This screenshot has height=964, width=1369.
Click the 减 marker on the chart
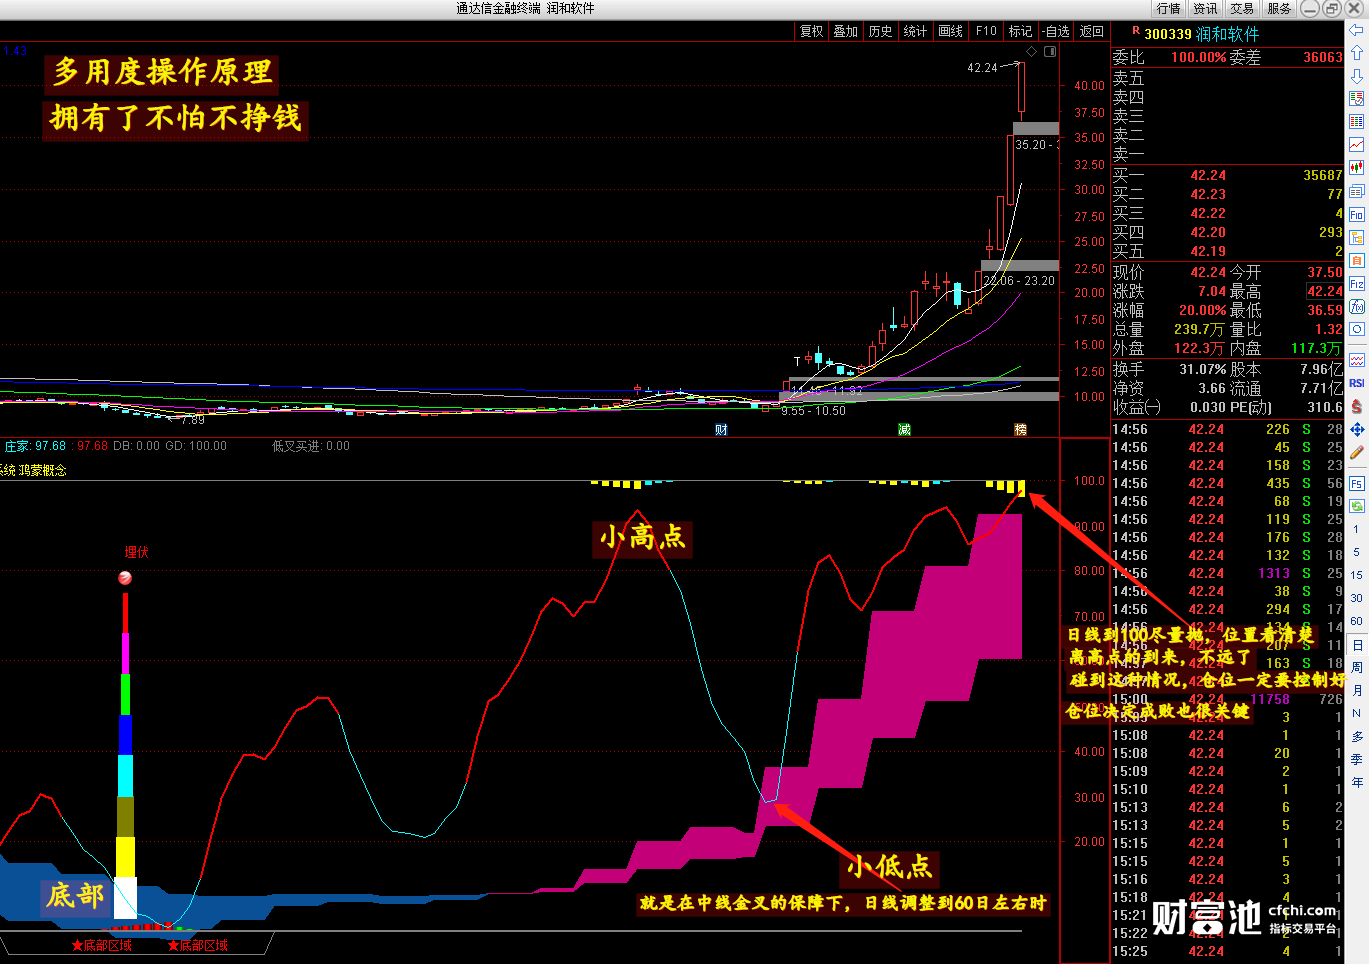(904, 430)
